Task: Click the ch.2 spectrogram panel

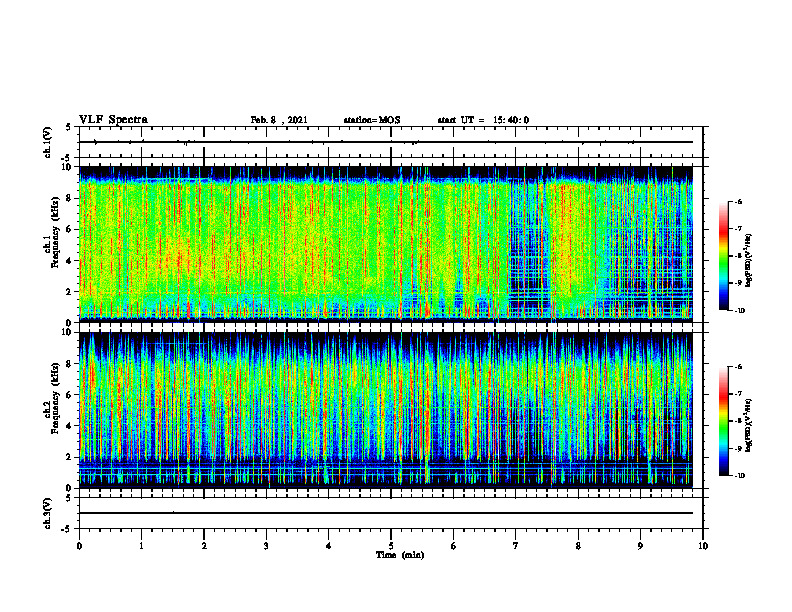Action: [386, 410]
